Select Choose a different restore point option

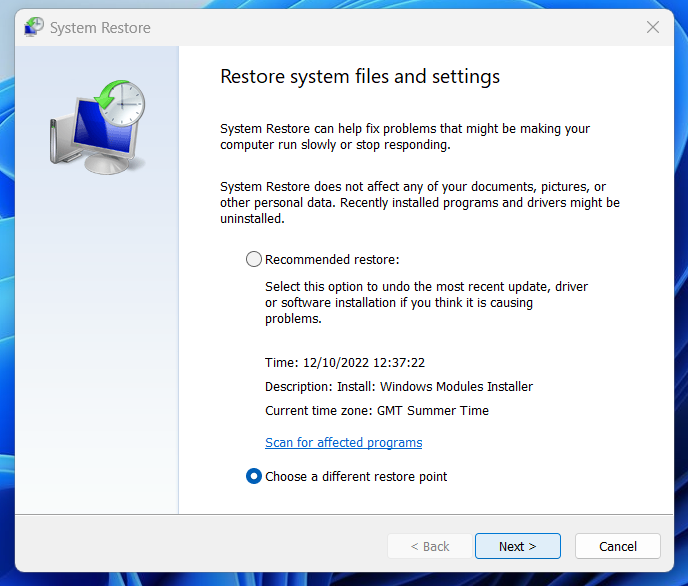click(254, 476)
